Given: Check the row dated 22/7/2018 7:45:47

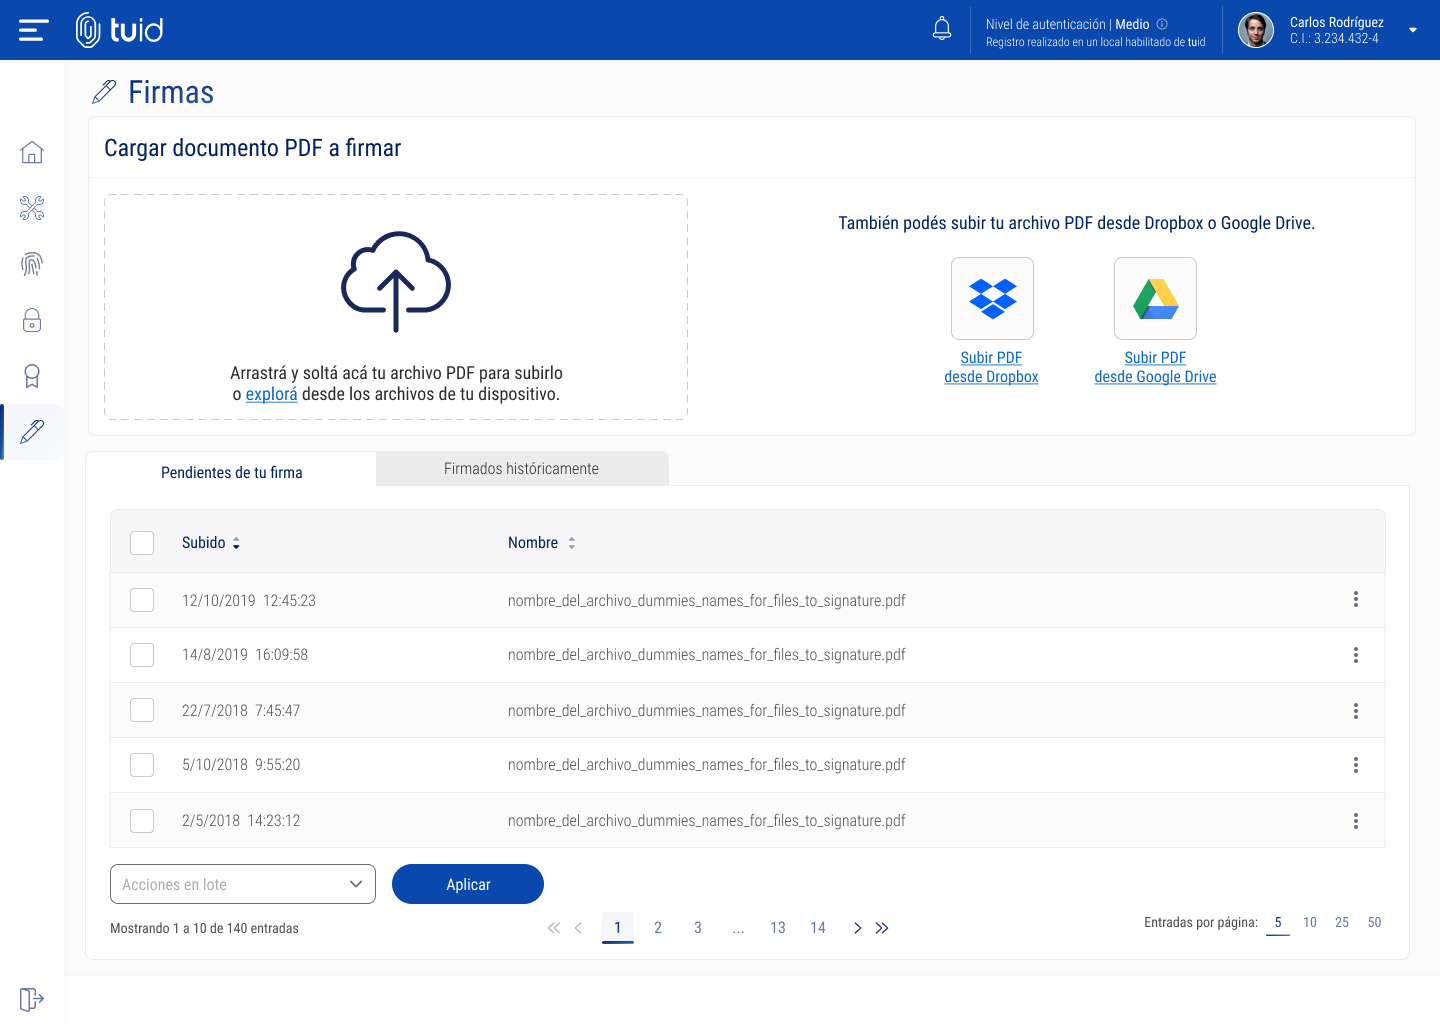Looking at the screenshot, I should pos(142,710).
